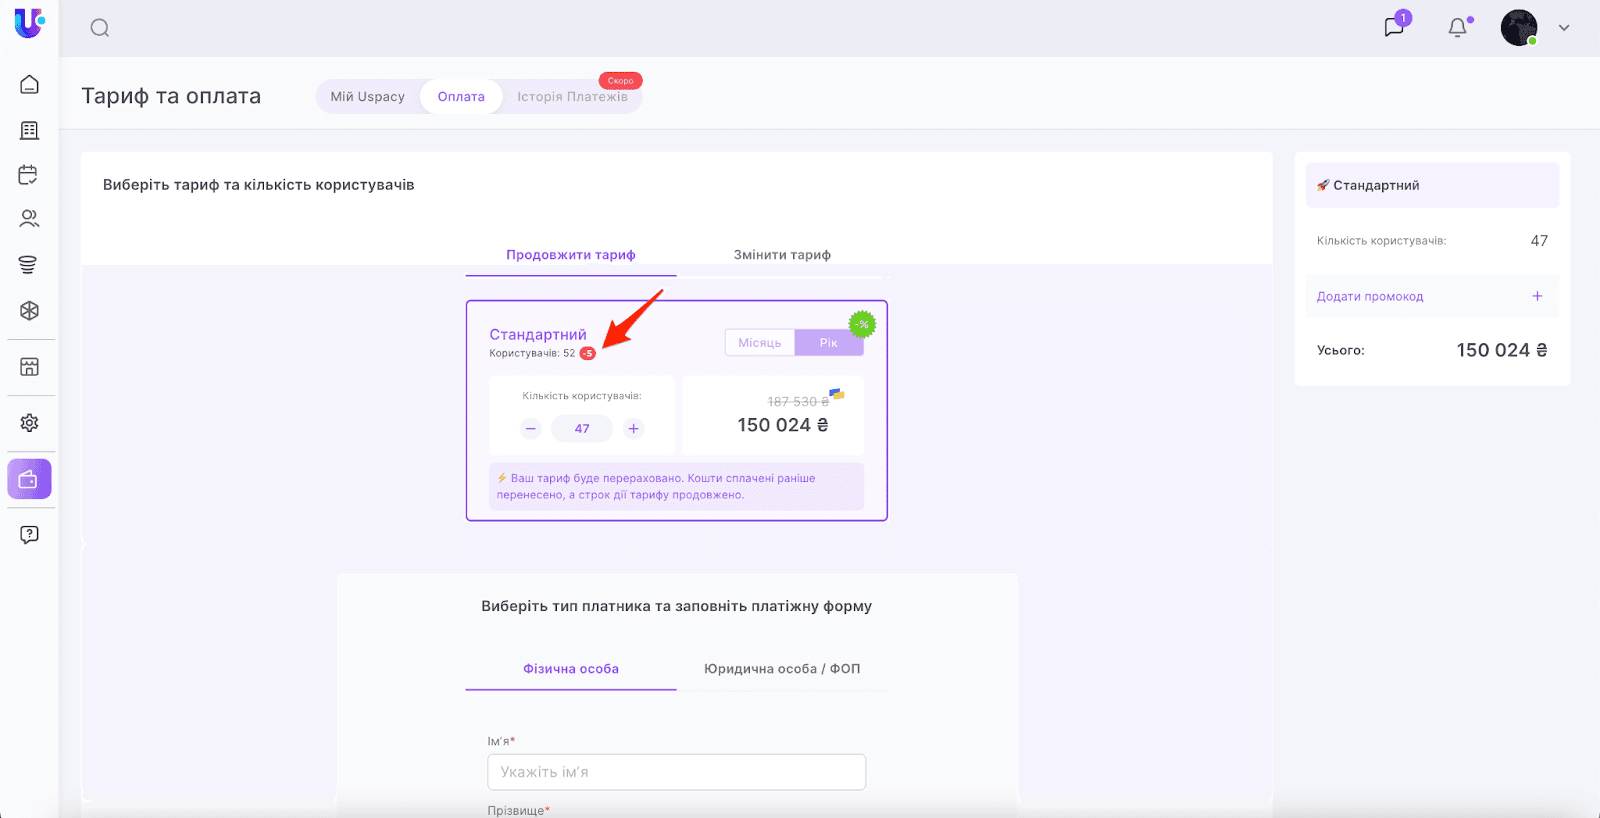Click the Додати промокод link
1600x818 pixels.
[x=1370, y=297]
